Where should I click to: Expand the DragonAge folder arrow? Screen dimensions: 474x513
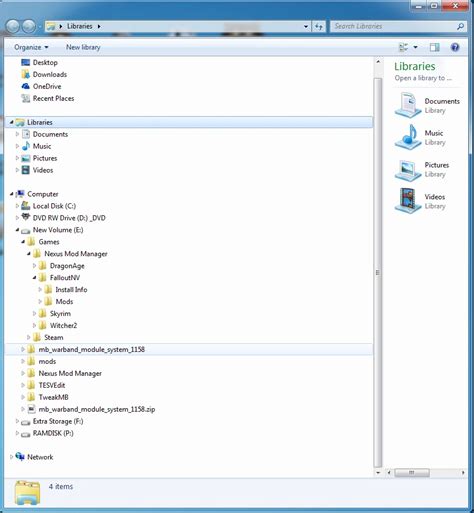34,266
